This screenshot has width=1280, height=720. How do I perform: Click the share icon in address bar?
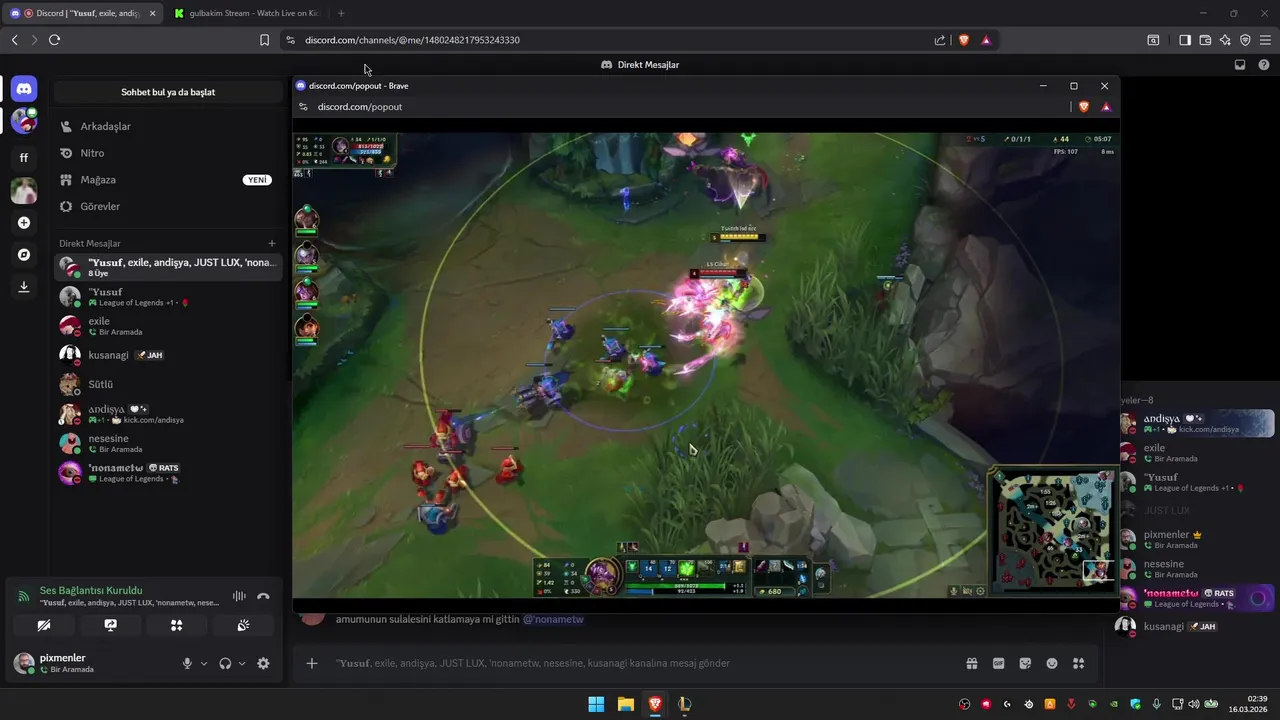(940, 40)
